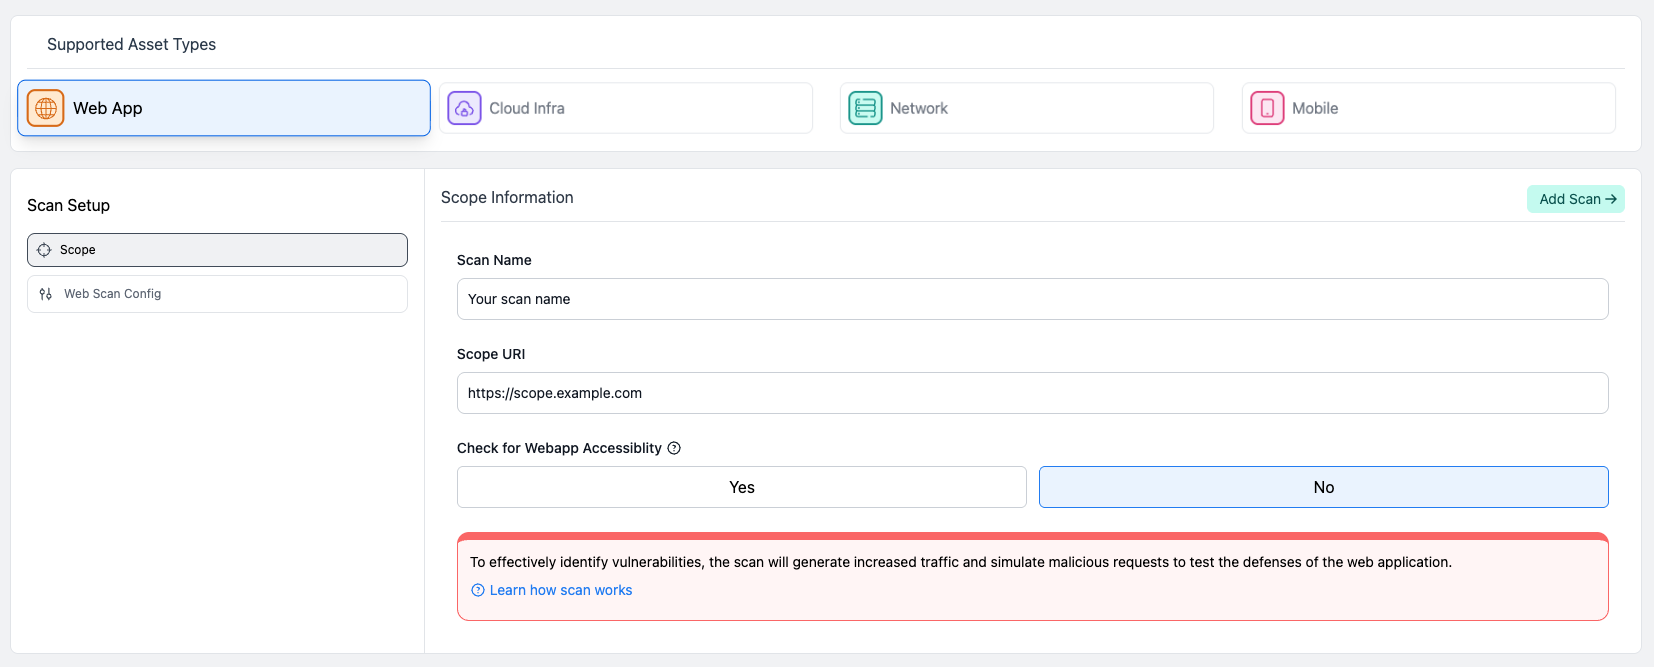
Task: Select the Web App asset type label
Action: pyautogui.click(x=108, y=108)
